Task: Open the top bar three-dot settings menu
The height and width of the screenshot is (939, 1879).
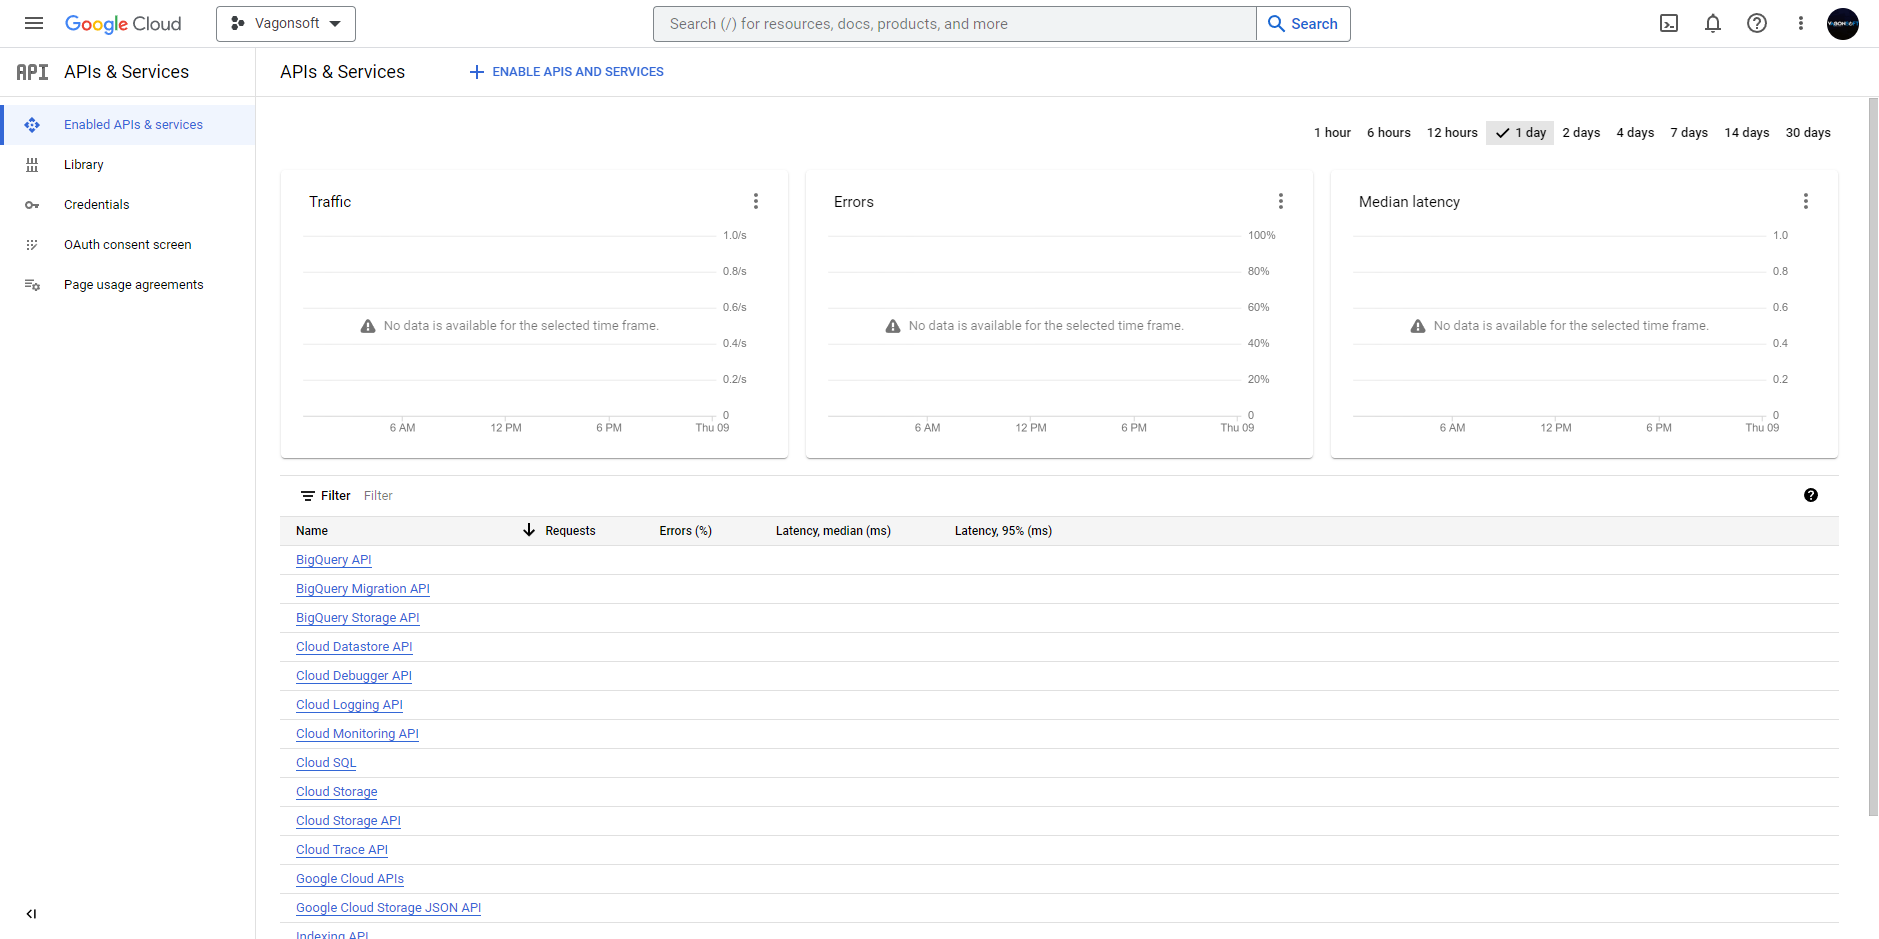Action: coord(1801,23)
